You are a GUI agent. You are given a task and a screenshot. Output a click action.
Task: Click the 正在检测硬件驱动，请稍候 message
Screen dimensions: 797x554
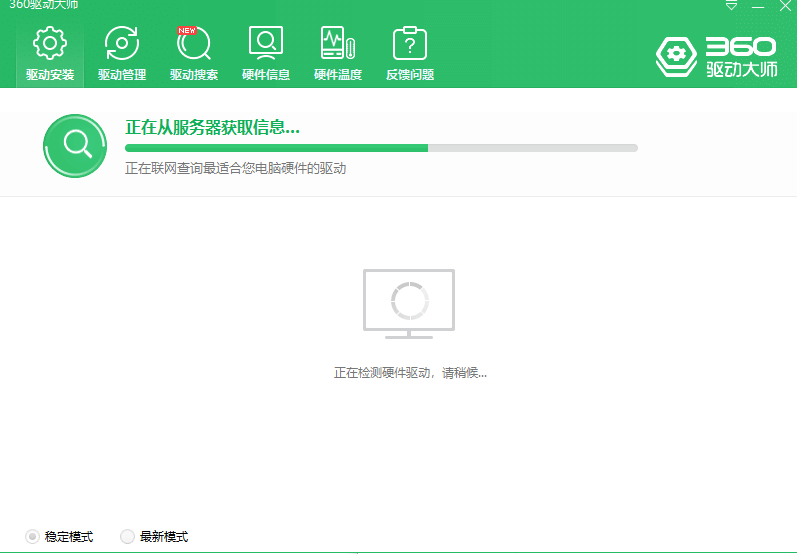click(x=410, y=373)
